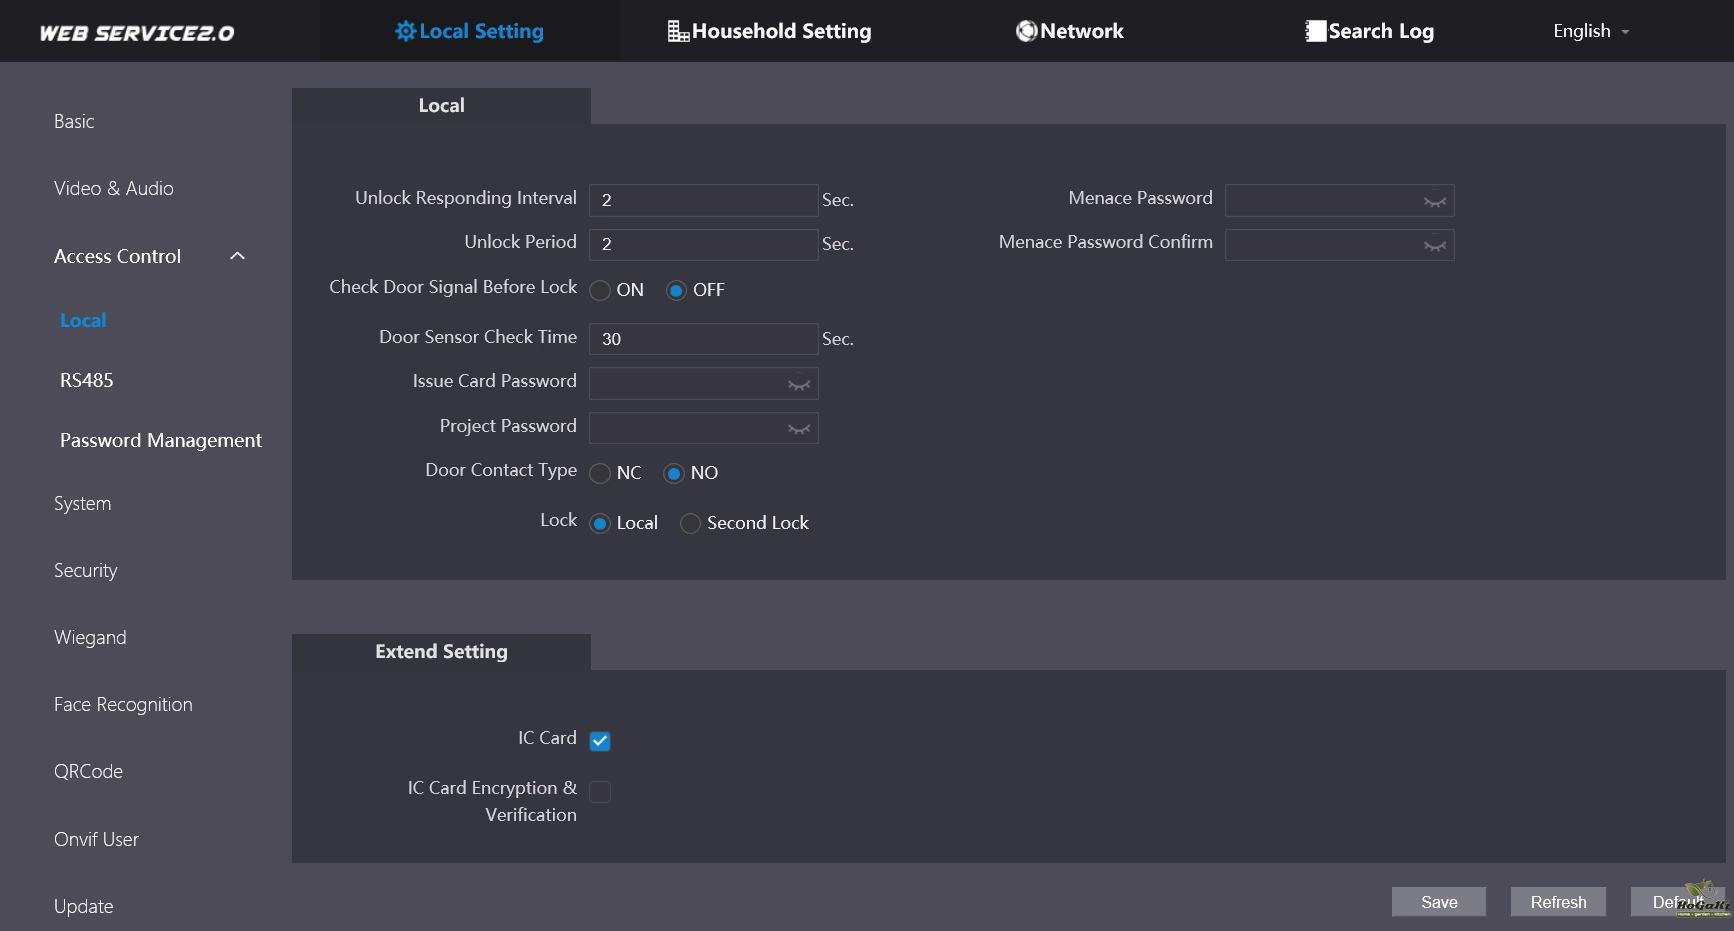Screen dimensions: 1734x931
Task: Open the English language dropdown
Action: tap(1590, 31)
